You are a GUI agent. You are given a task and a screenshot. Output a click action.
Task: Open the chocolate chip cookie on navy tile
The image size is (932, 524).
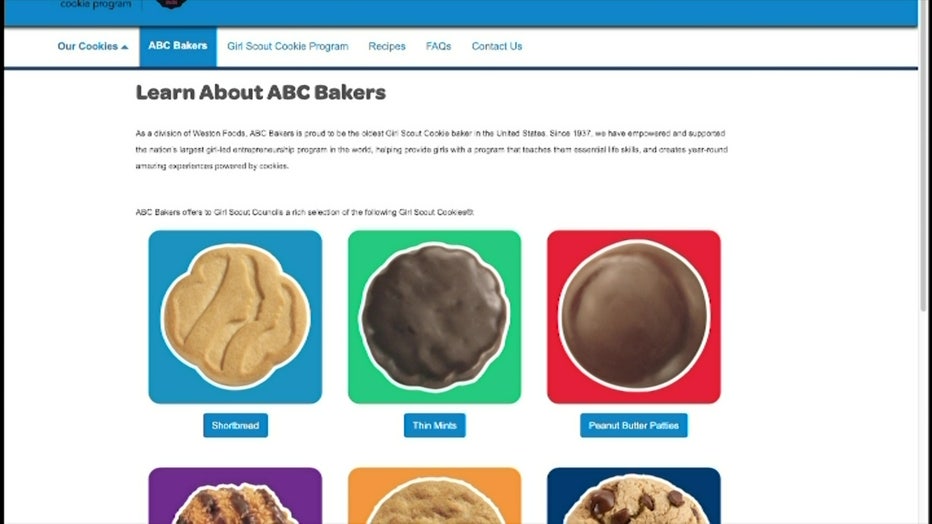(634, 495)
